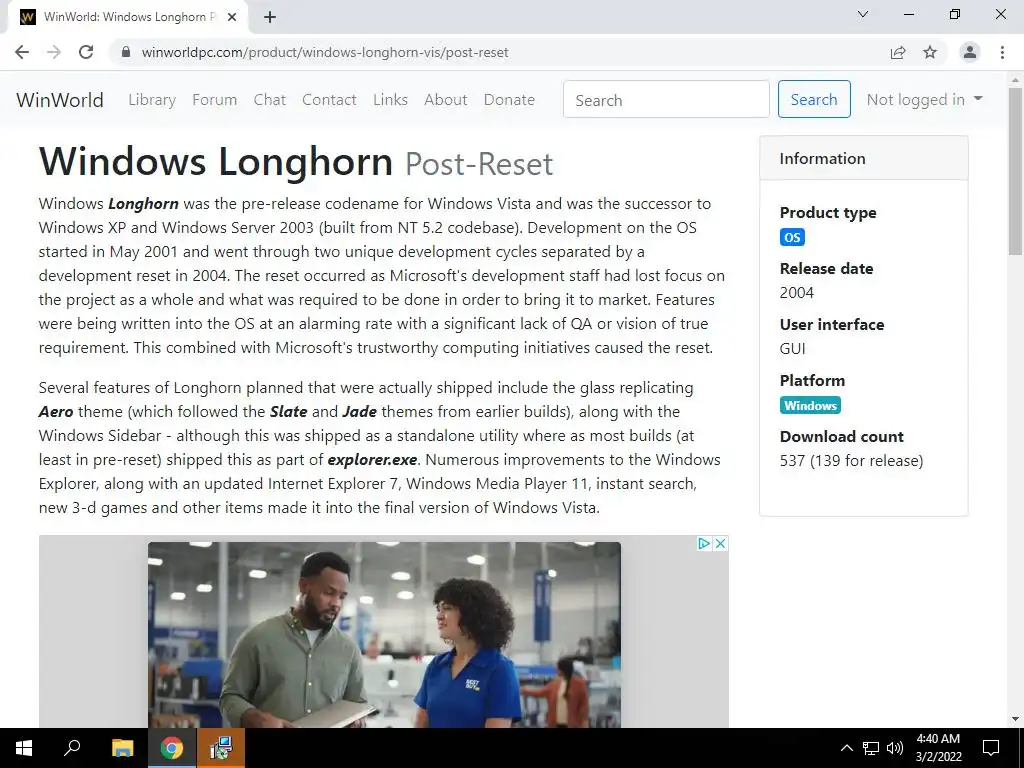Open Chrome's three-dot menu
The image size is (1024, 768).
click(x=1002, y=52)
